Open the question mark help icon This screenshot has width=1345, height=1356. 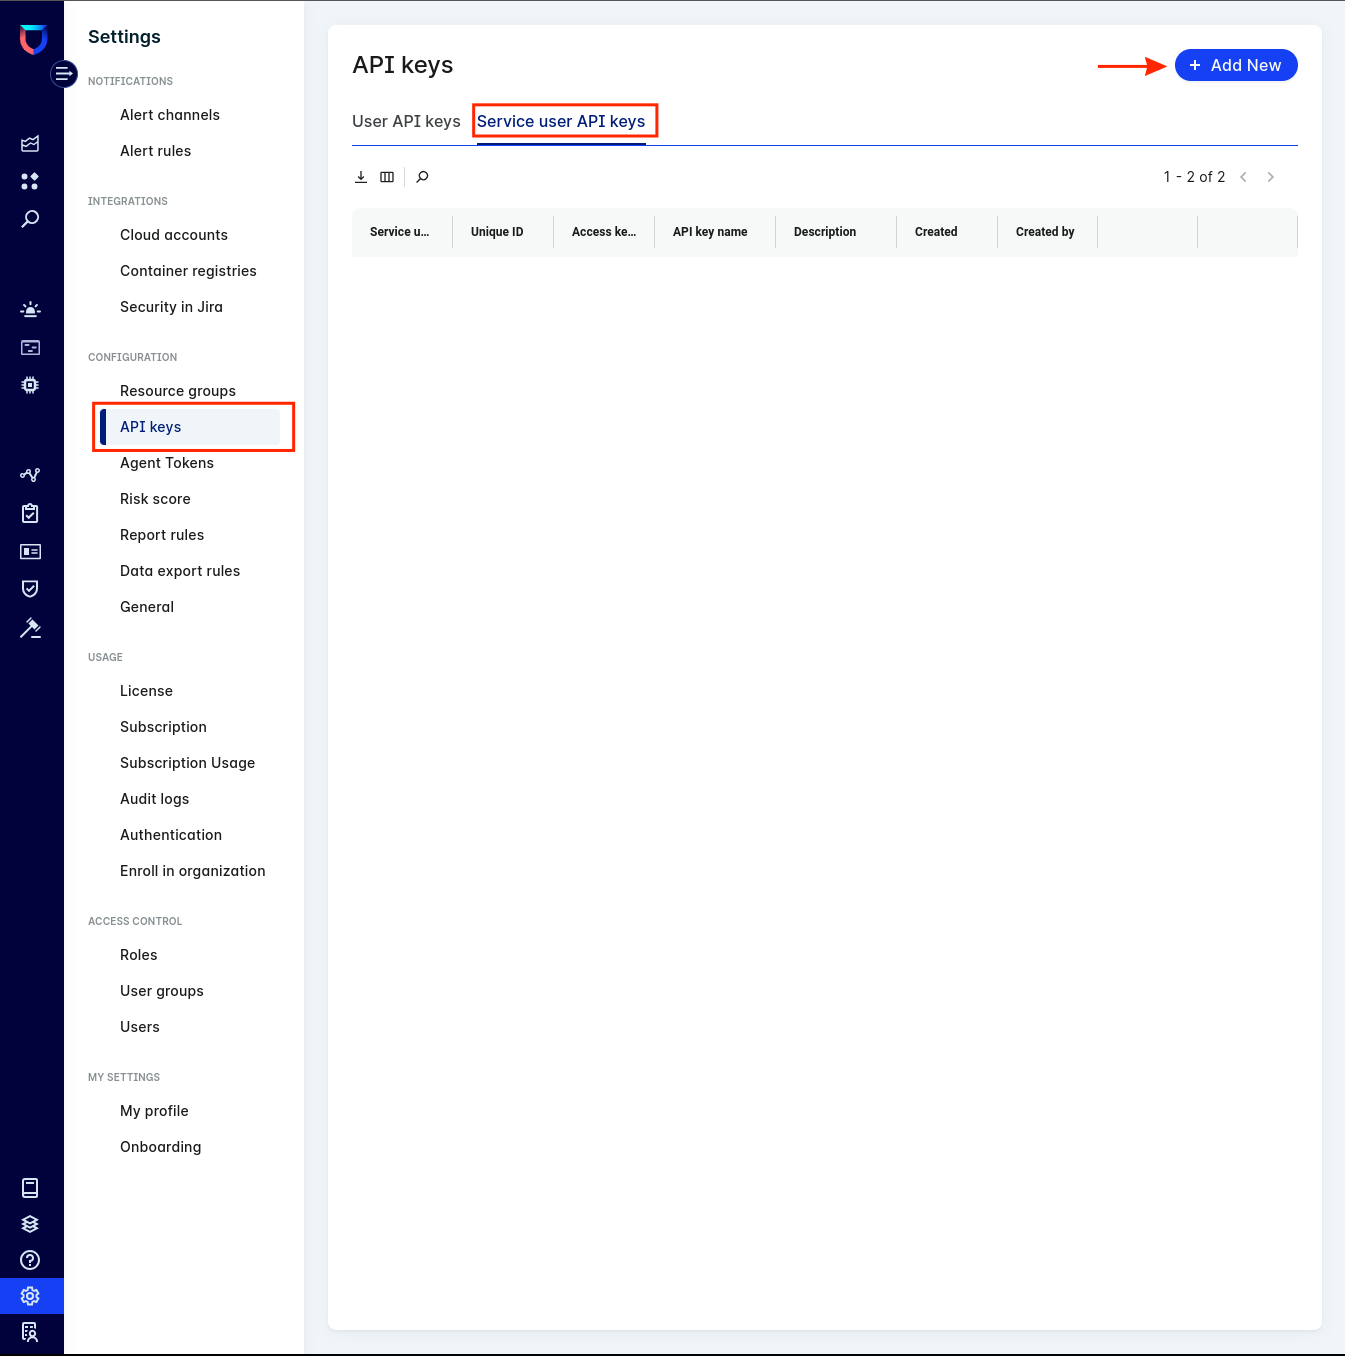tap(30, 1260)
